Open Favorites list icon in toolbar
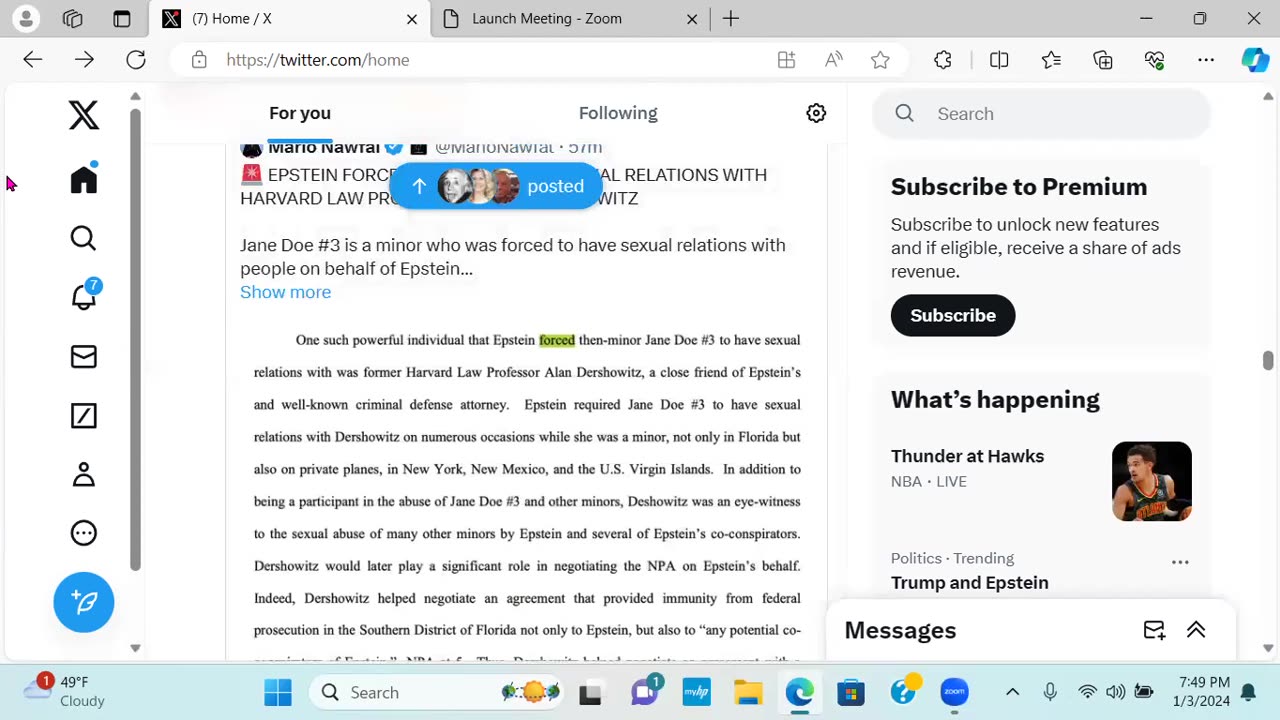The image size is (1280, 720). [x=1051, y=60]
